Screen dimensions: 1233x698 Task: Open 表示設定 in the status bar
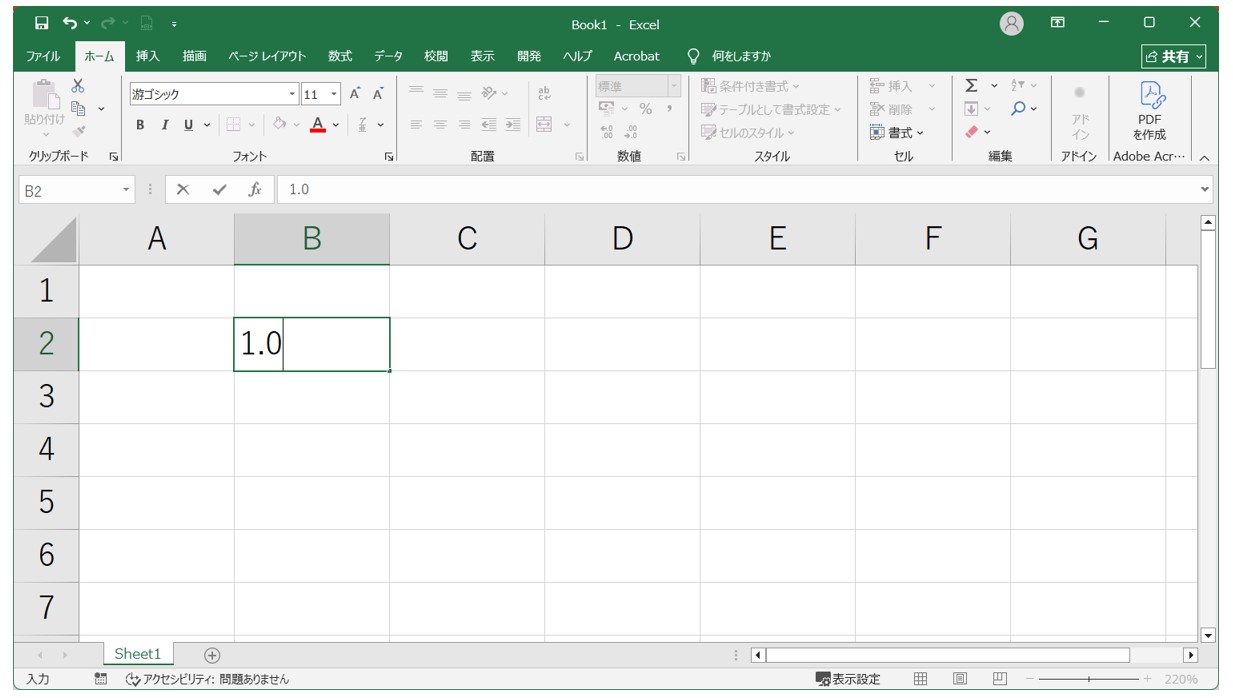click(x=848, y=679)
